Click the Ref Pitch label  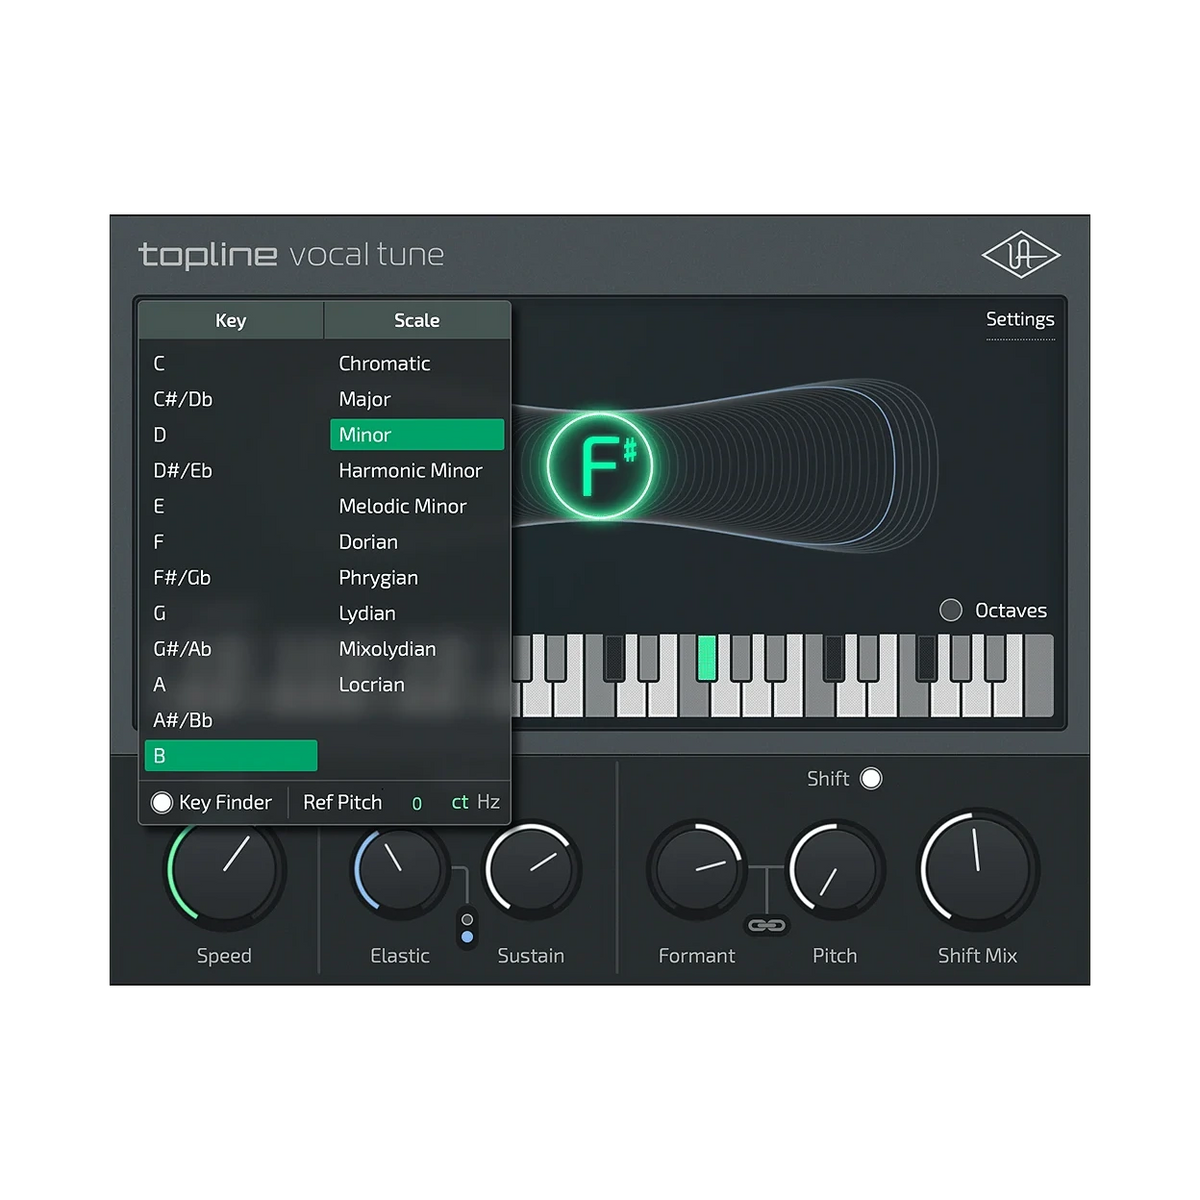point(343,802)
